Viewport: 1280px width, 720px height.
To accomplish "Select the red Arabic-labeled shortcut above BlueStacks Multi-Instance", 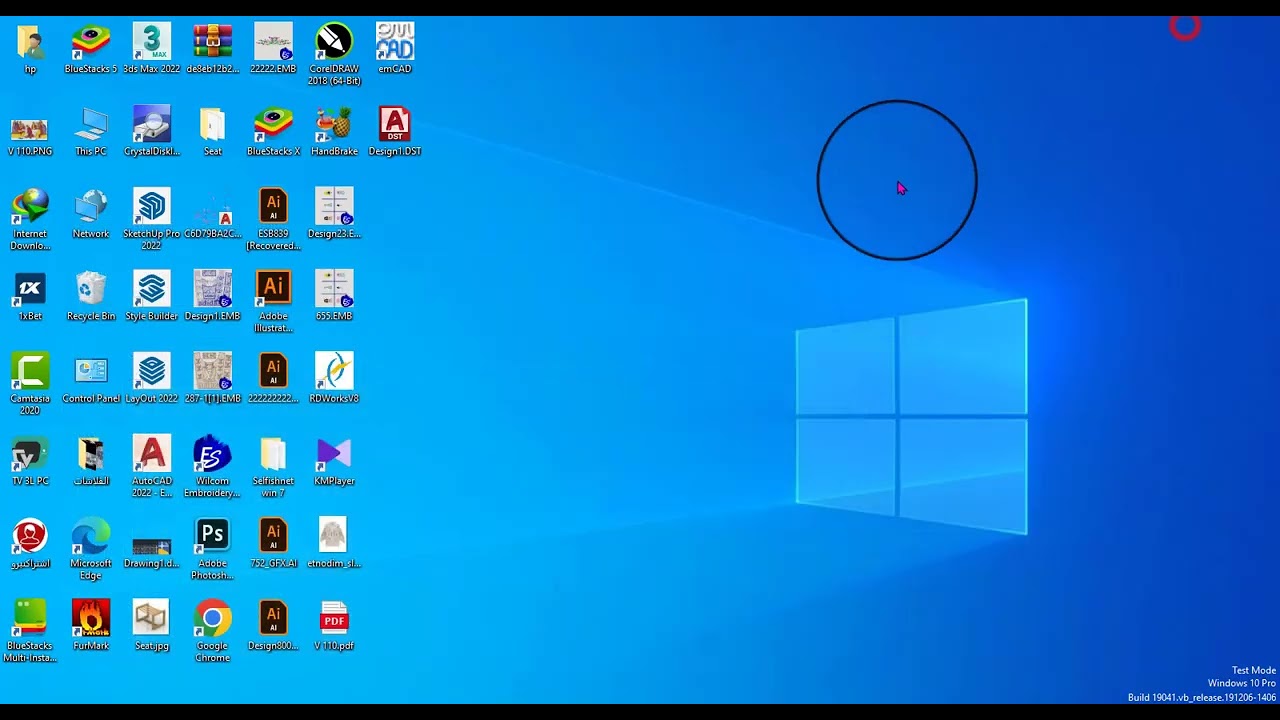I will click(x=30, y=536).
